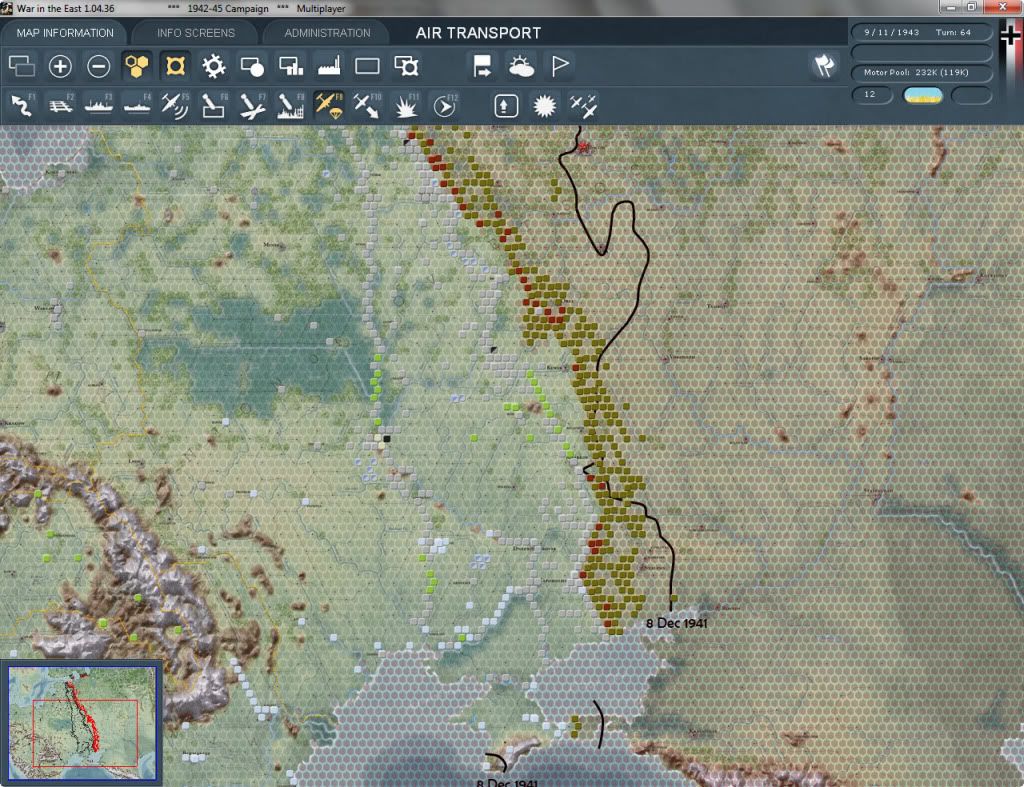1024x787 pixels.
Task: Click the upper '8 Dec 1941' front line label
Action: 677,623
